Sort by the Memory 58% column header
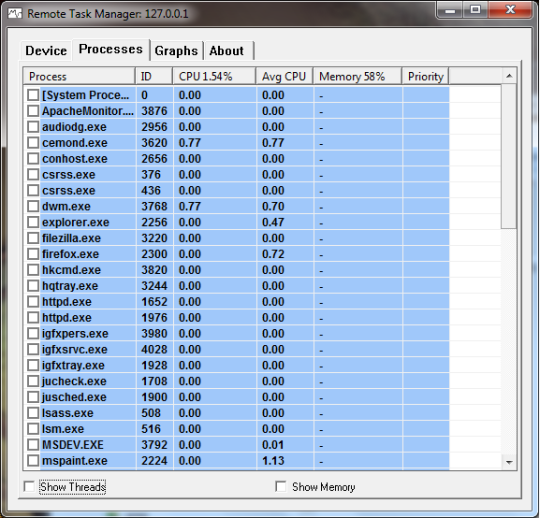The height and width of the screenshot is (518, 540). click(x=357, y=76)
